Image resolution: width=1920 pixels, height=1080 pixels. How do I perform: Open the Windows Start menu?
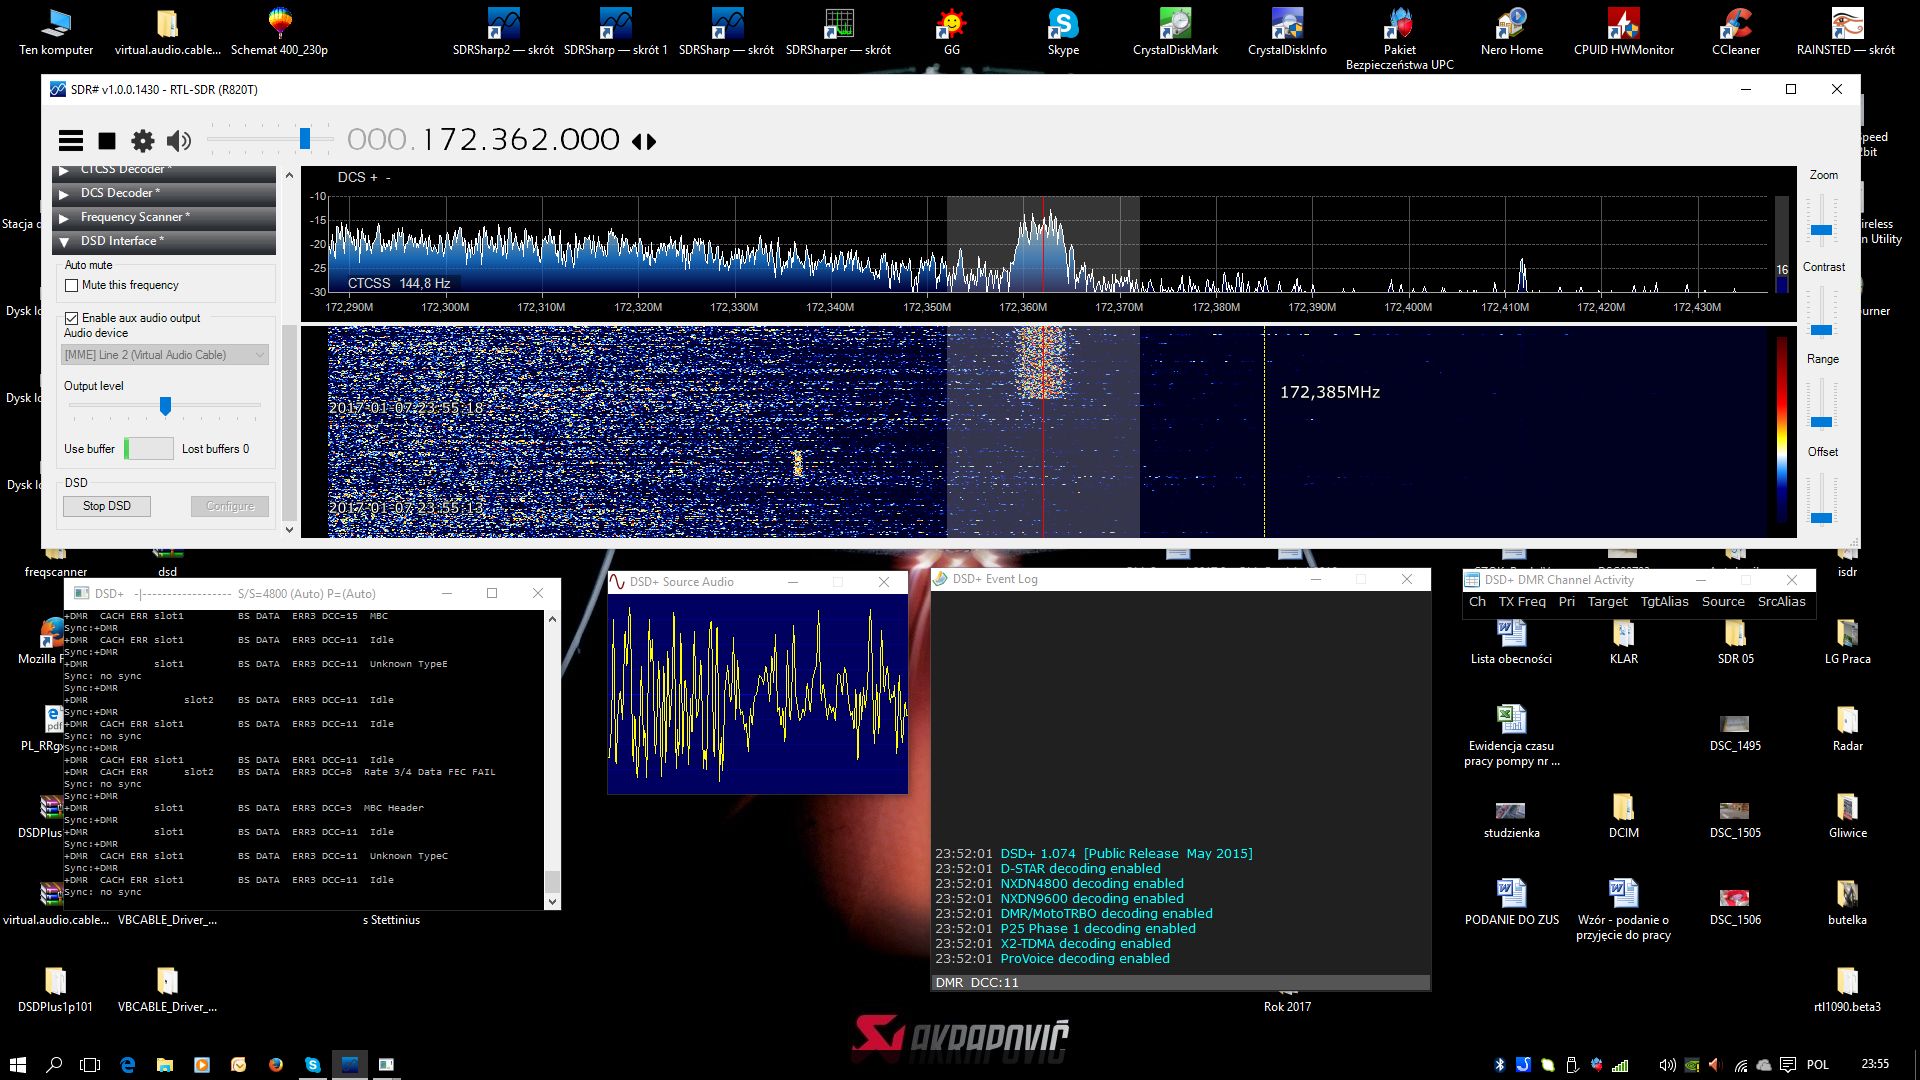[18, 1065]
